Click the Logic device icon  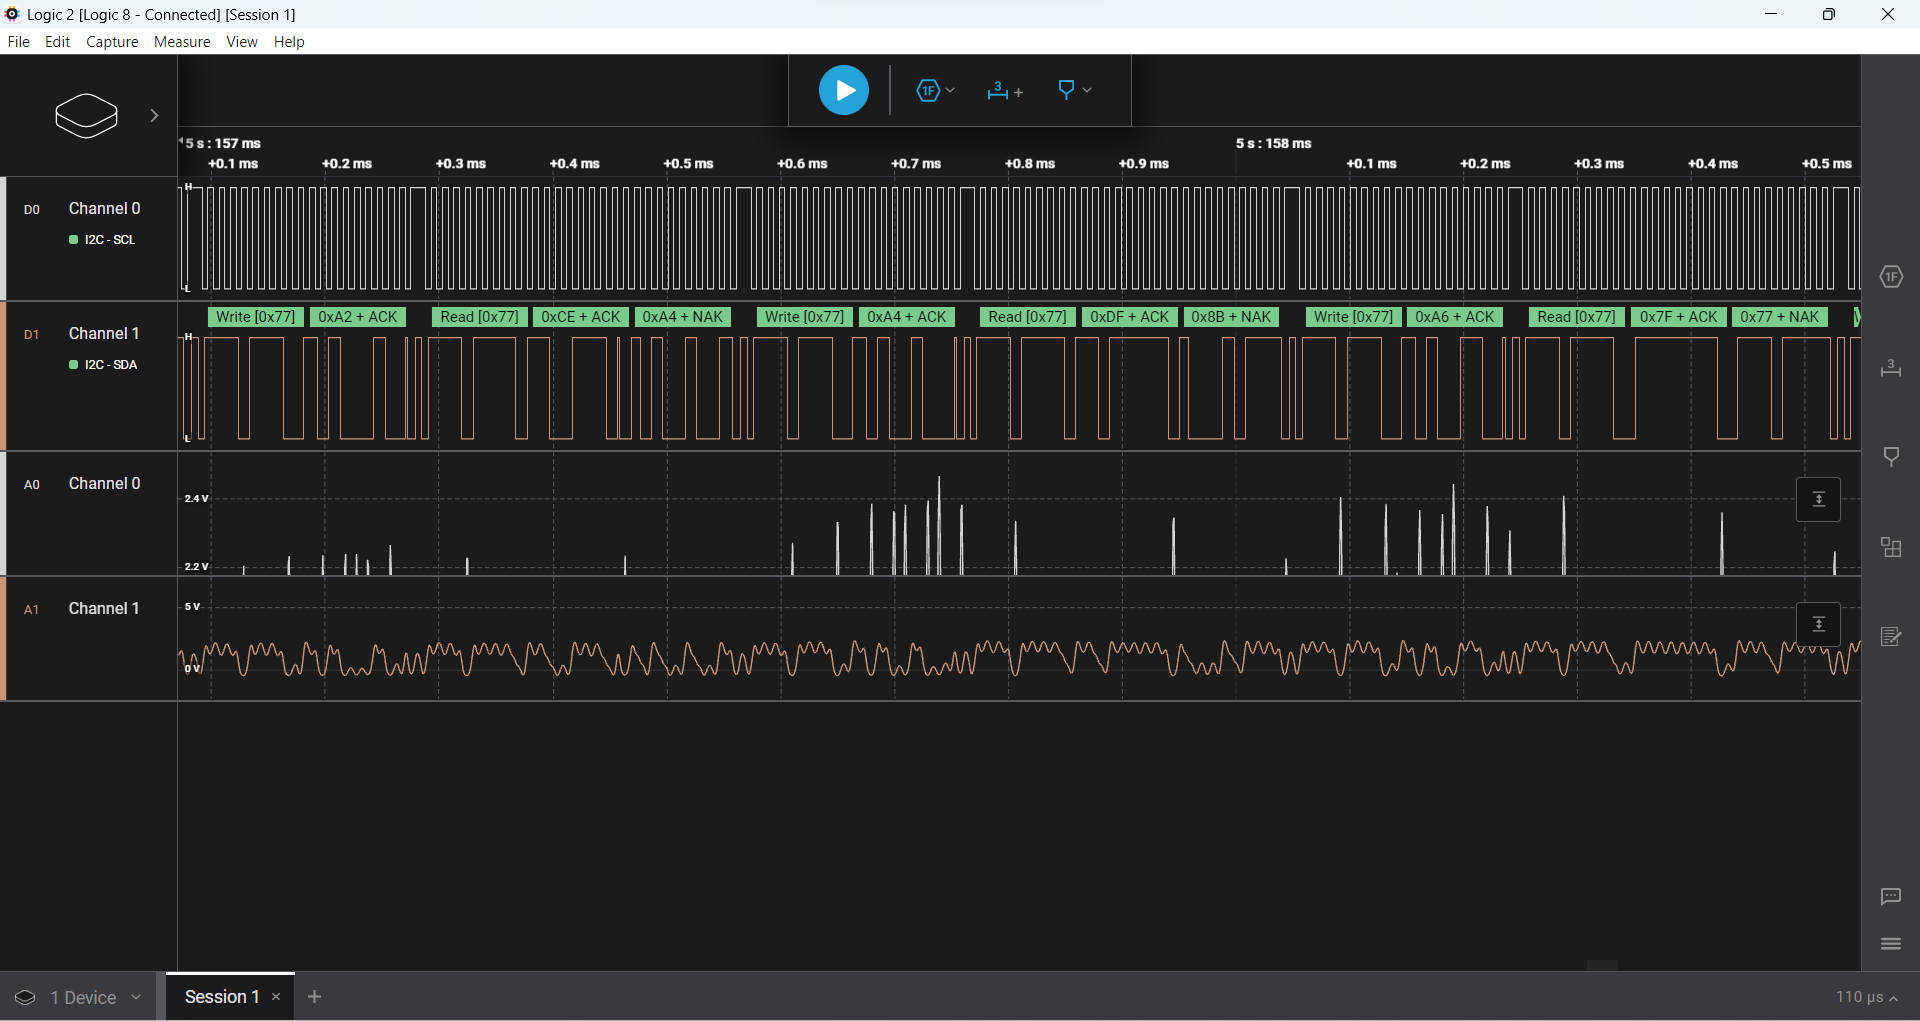tap(86, 115)
